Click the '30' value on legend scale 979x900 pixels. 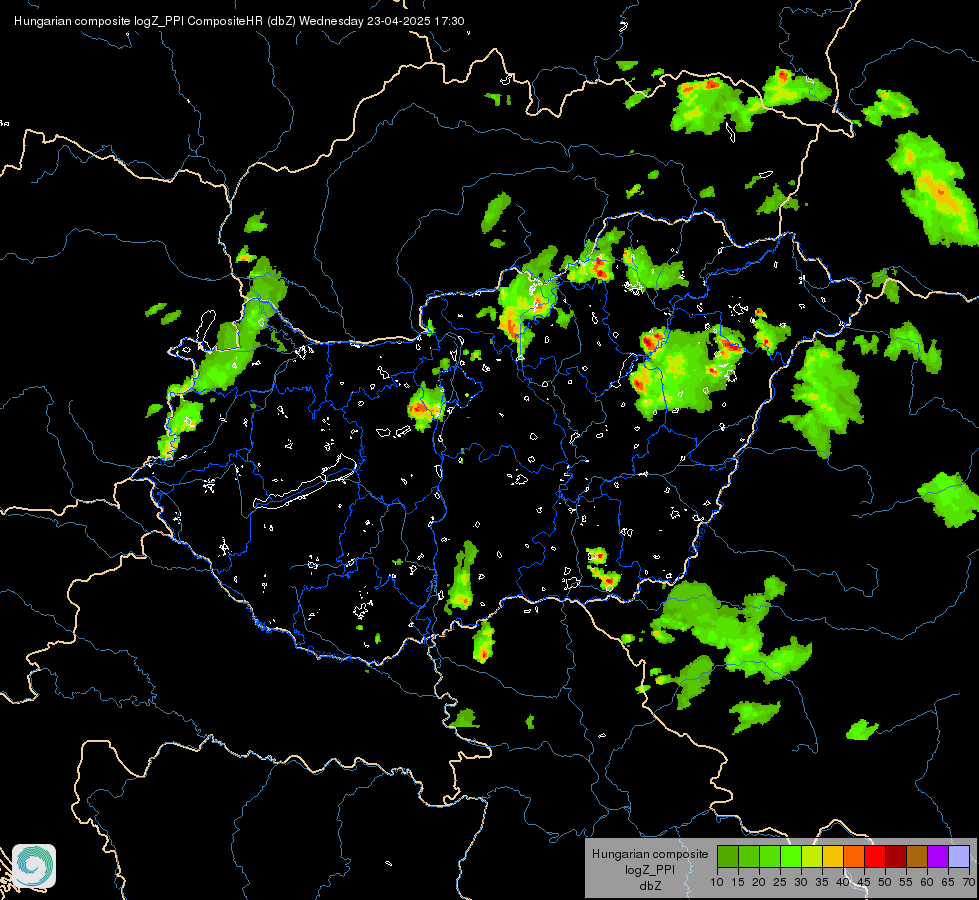tap(801, 882)
